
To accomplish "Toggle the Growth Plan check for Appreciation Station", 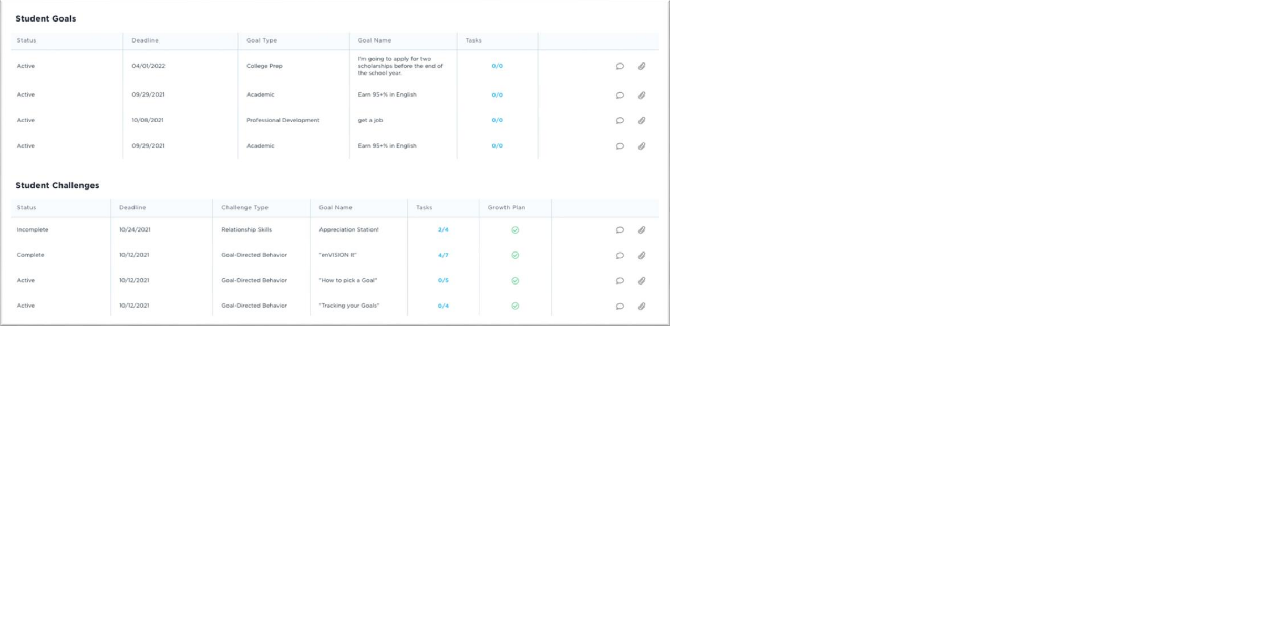I will click(x=515, y=230).
